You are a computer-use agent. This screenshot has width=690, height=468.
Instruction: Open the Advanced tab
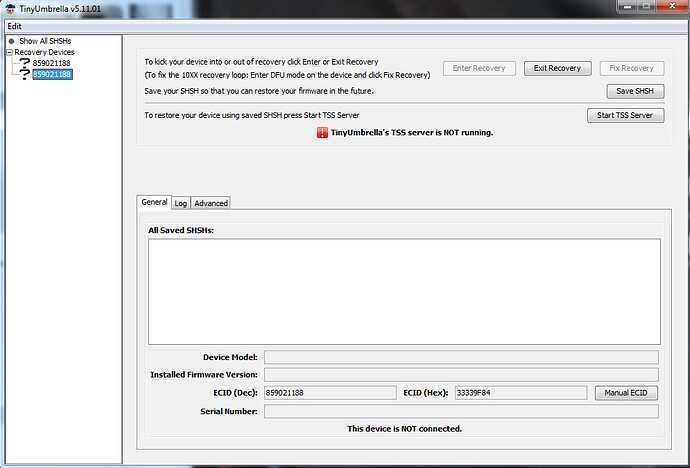pos(211,203)
